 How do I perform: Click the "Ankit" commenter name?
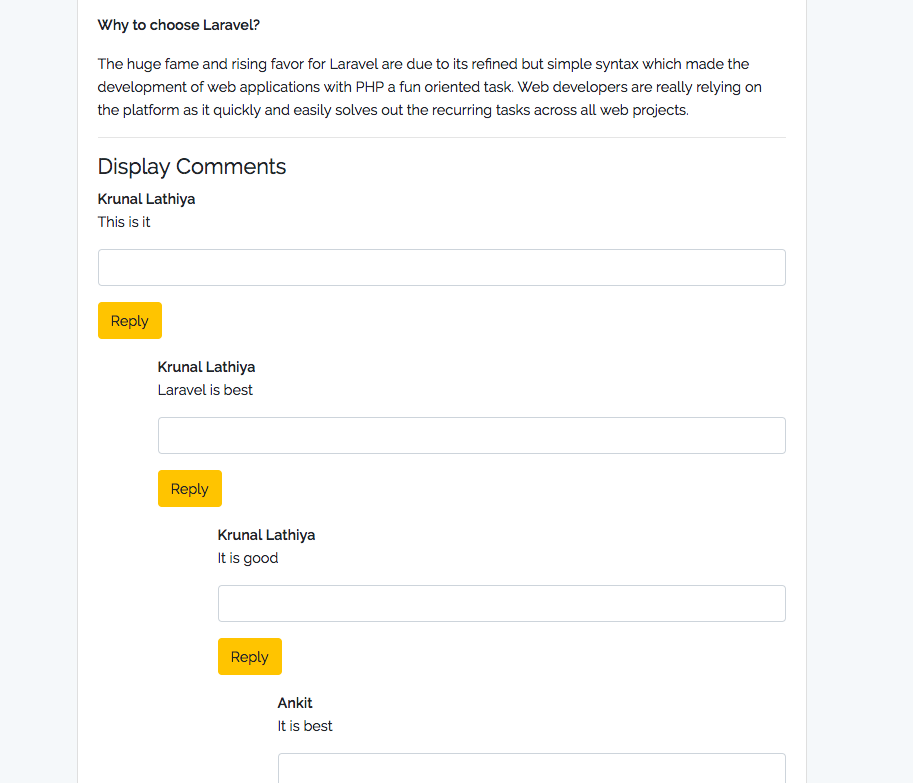(295, 703)
